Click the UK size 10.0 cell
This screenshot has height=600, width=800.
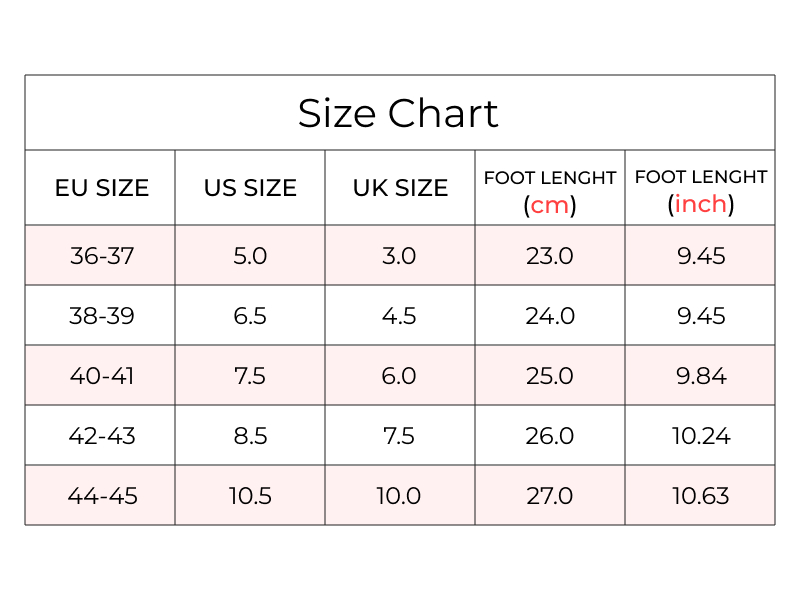coord(398,496)
